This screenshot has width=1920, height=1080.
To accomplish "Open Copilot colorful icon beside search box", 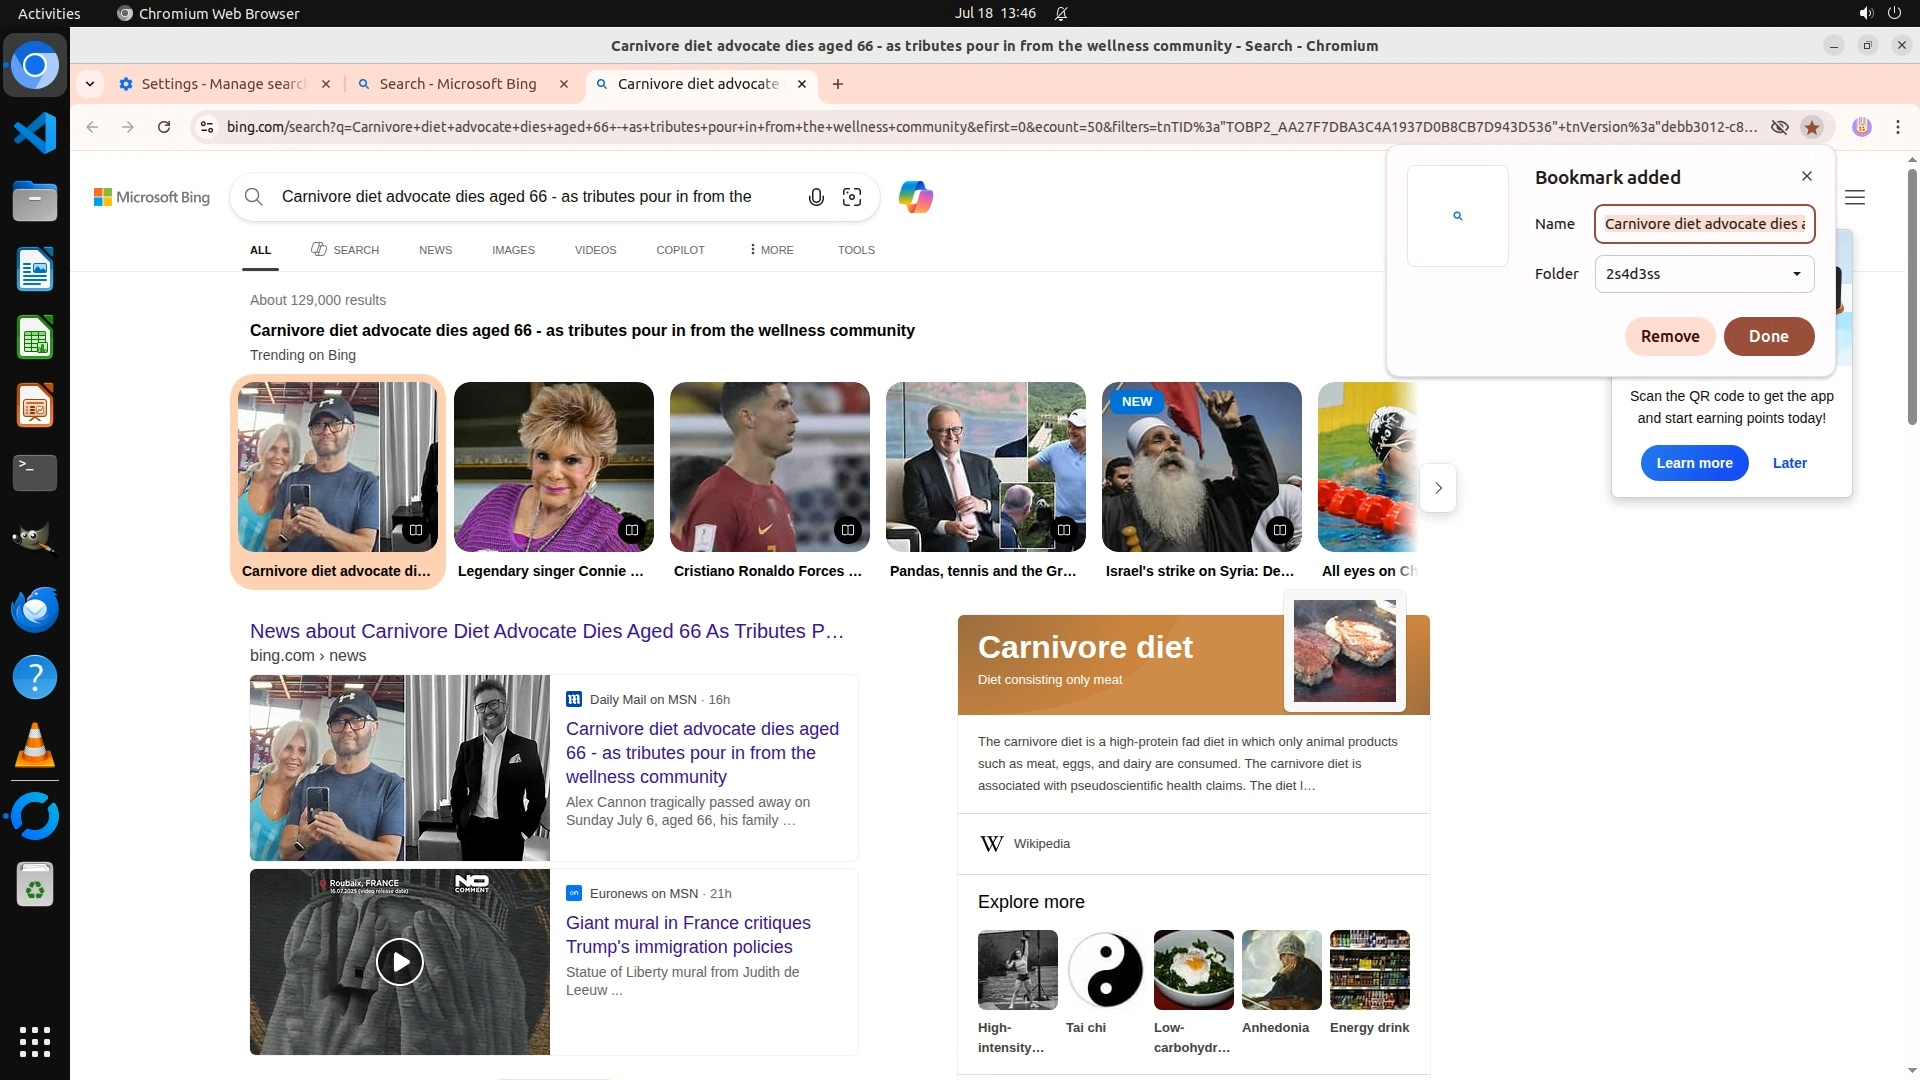I will [x=915, y=197].
